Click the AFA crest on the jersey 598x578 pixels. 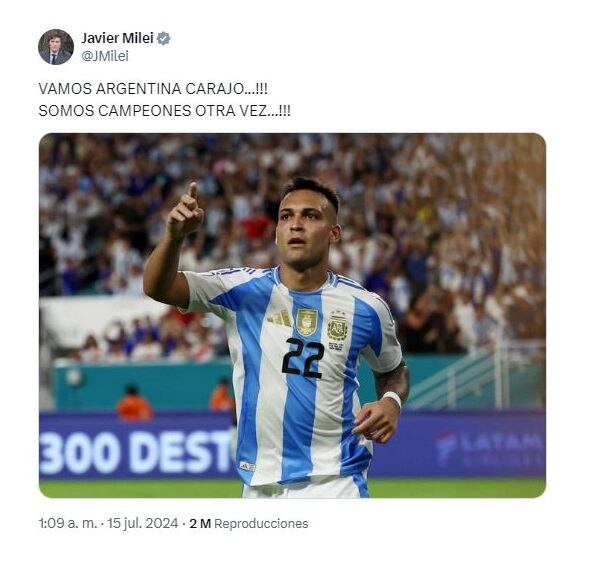(337, 328)
